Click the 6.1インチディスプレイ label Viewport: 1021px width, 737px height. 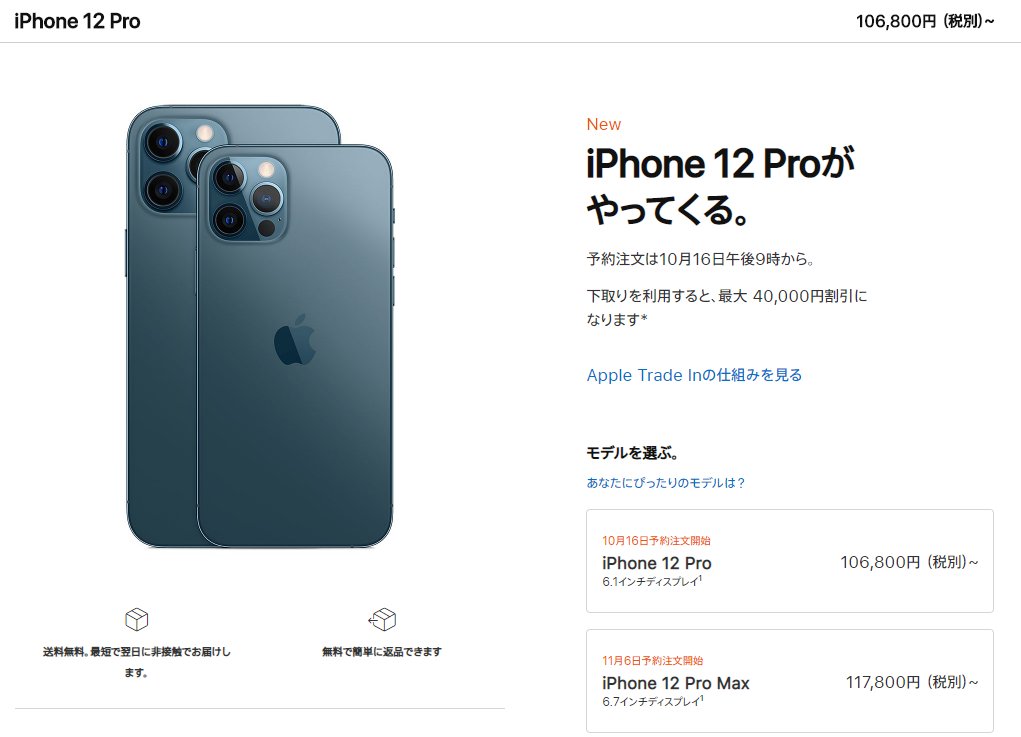(652, 581)
